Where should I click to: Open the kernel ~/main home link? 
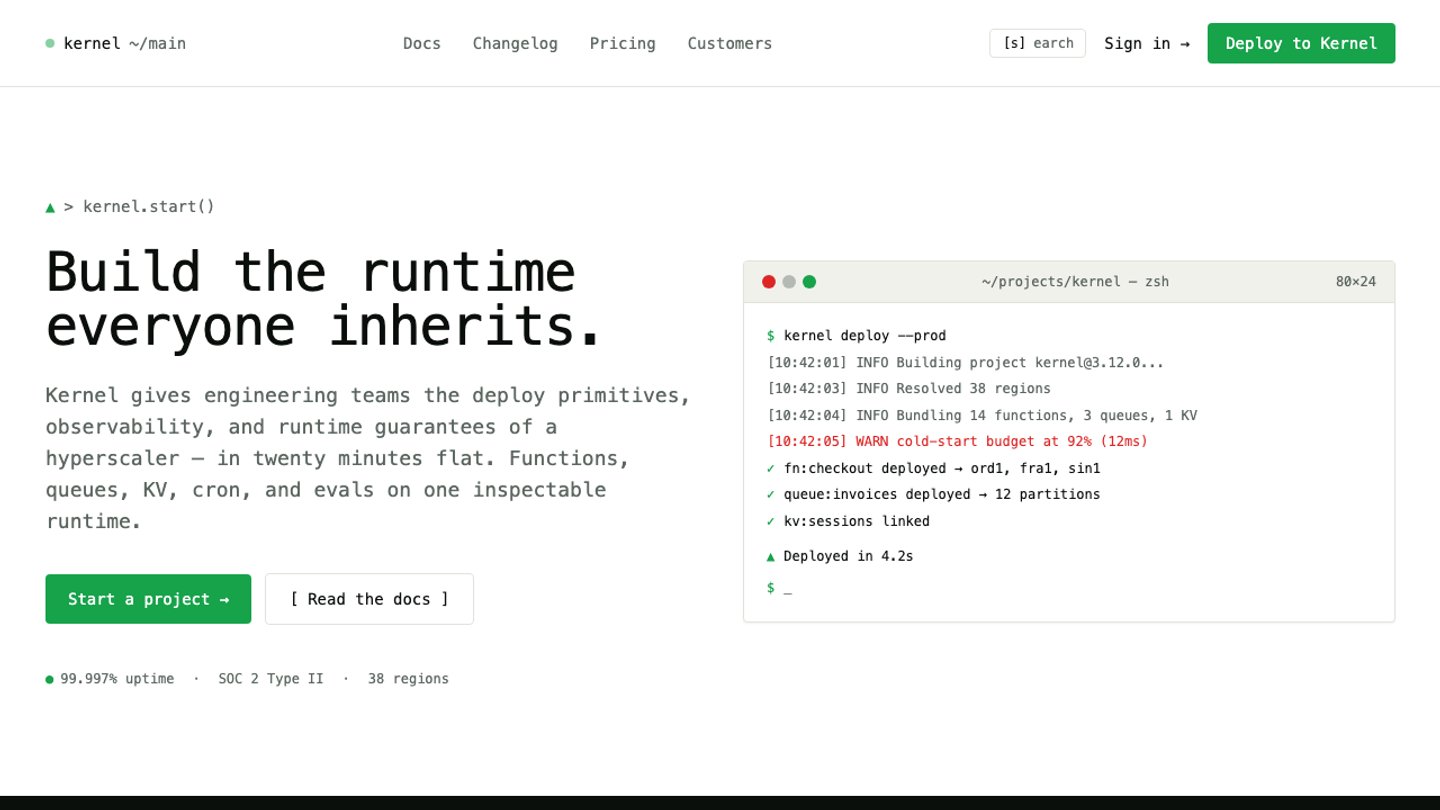(116, 43)
